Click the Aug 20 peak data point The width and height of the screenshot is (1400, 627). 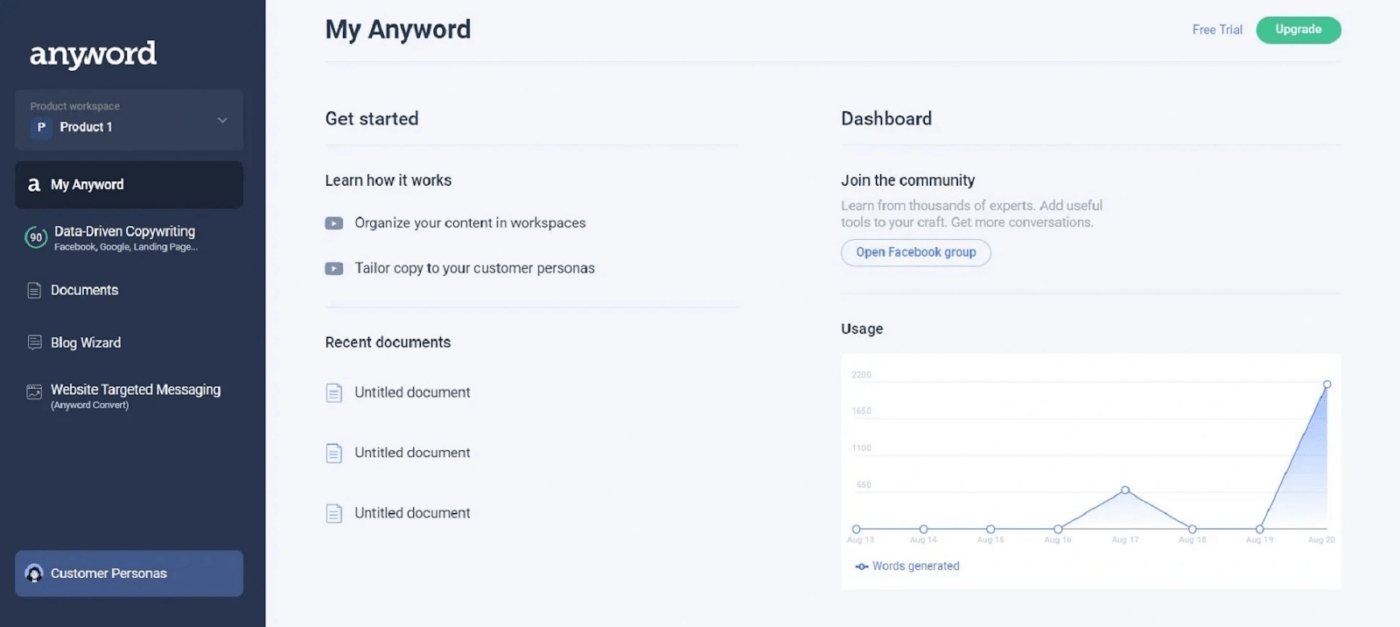coord(1327,384)
